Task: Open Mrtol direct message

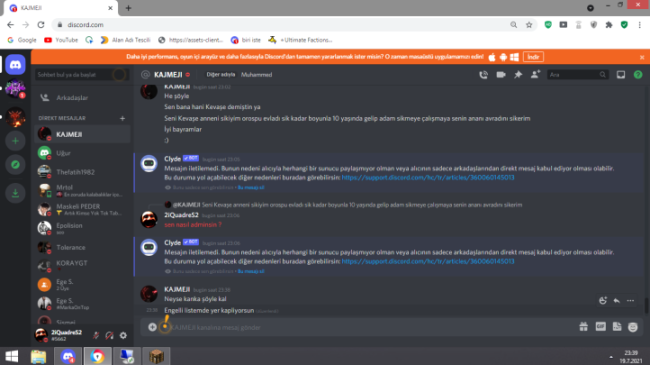Action: 82,190
